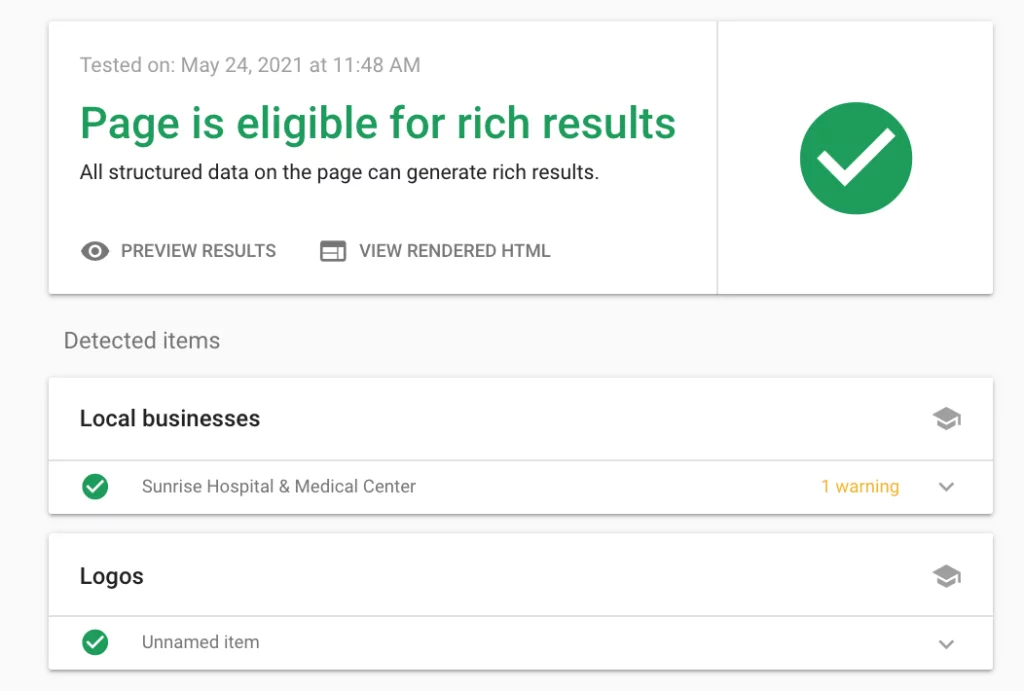Click the green check beside Sunrise Hospital

(x=95, y=487)
